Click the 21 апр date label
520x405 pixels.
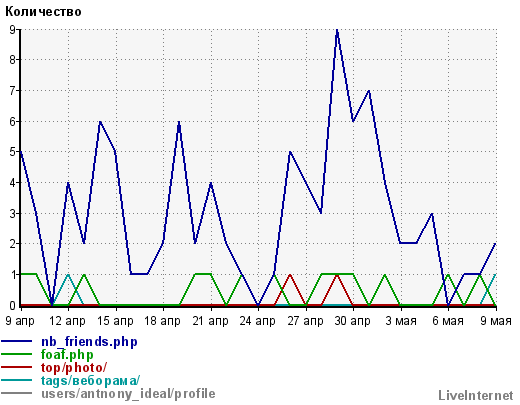[x=210, y=321]
